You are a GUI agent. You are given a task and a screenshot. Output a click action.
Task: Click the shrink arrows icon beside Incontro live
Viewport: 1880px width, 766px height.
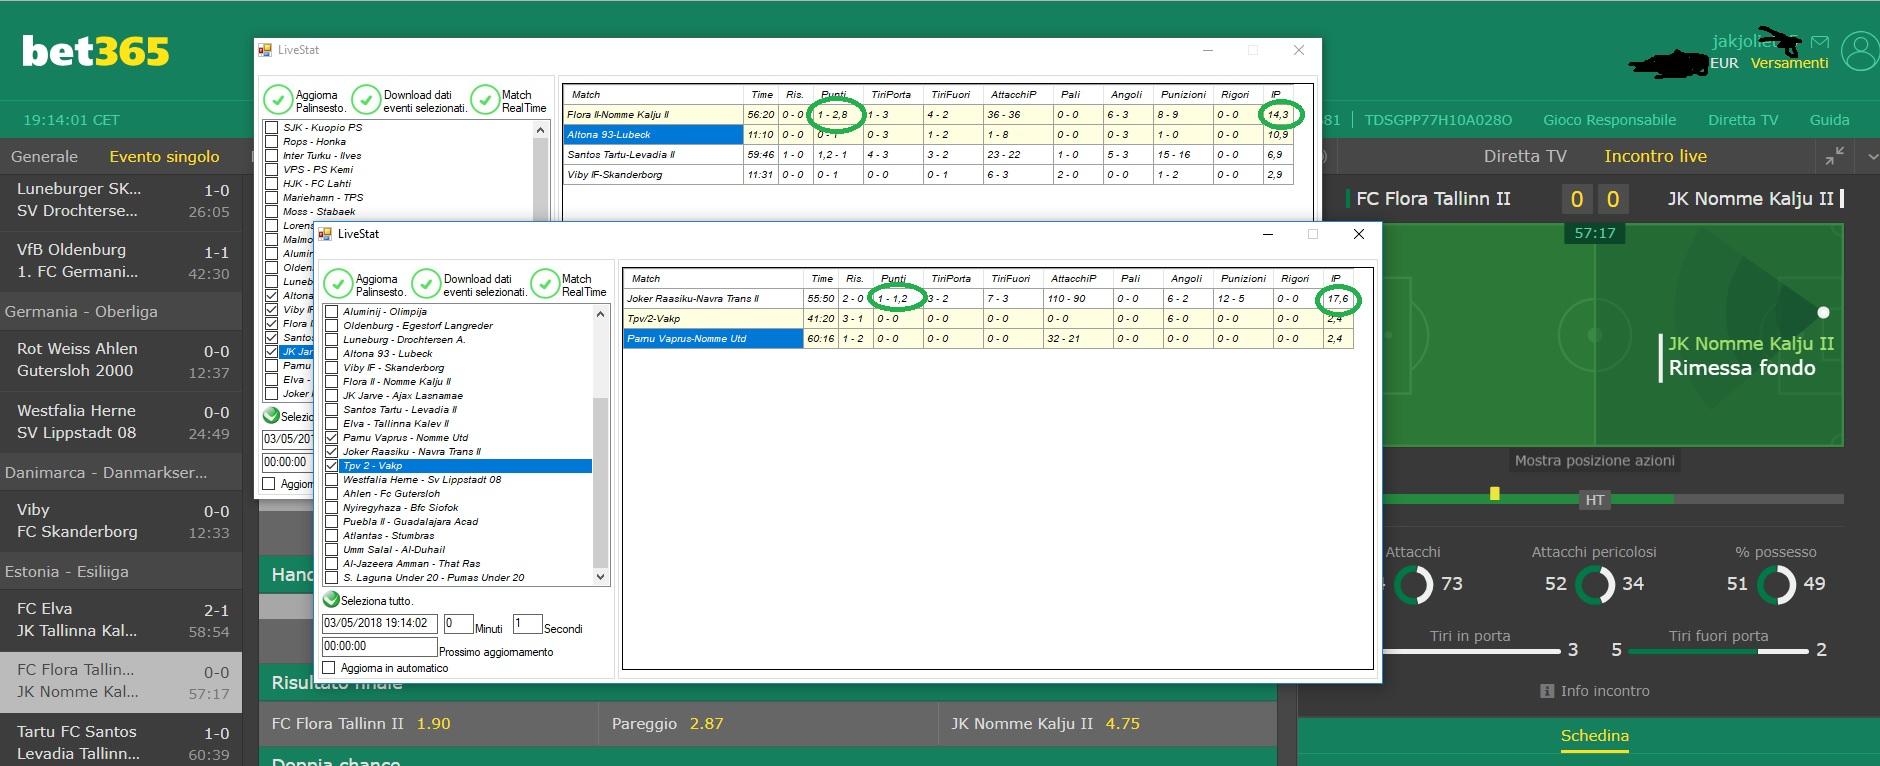coord(1834,156)
